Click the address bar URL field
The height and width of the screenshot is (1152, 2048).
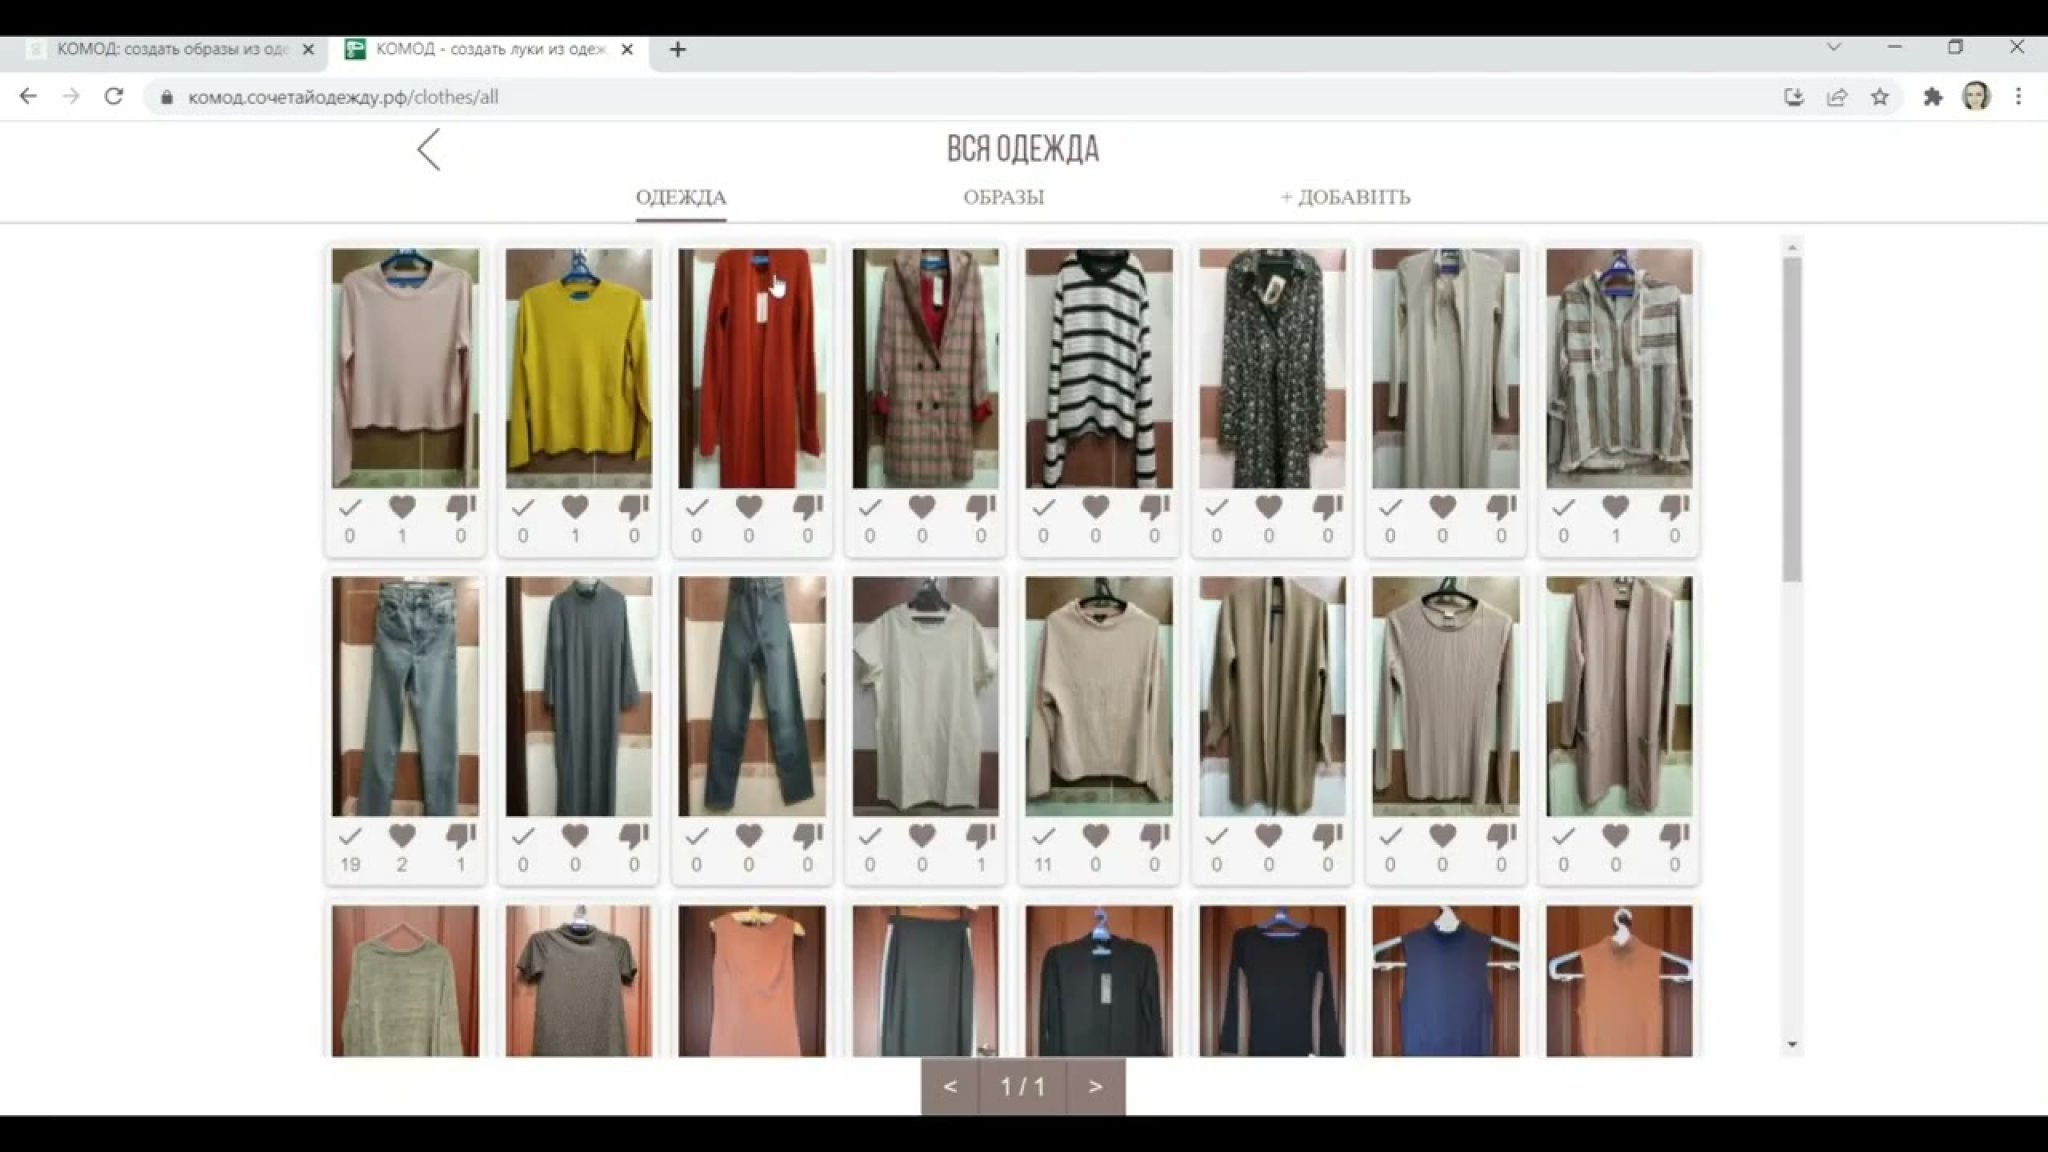click(x=960, y=97)
